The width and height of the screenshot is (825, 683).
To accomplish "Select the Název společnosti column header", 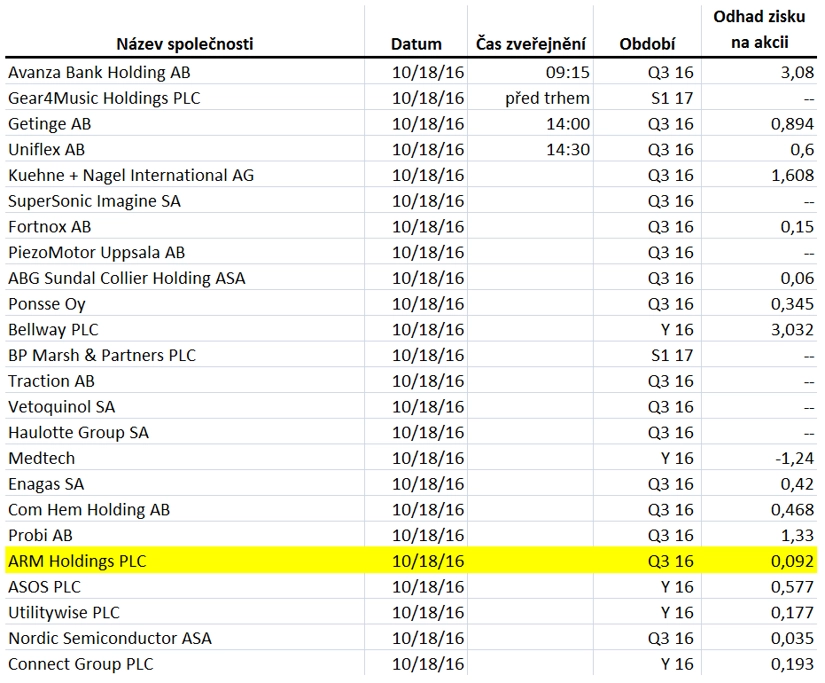I will pyautogui.click(x=185, y=44).
